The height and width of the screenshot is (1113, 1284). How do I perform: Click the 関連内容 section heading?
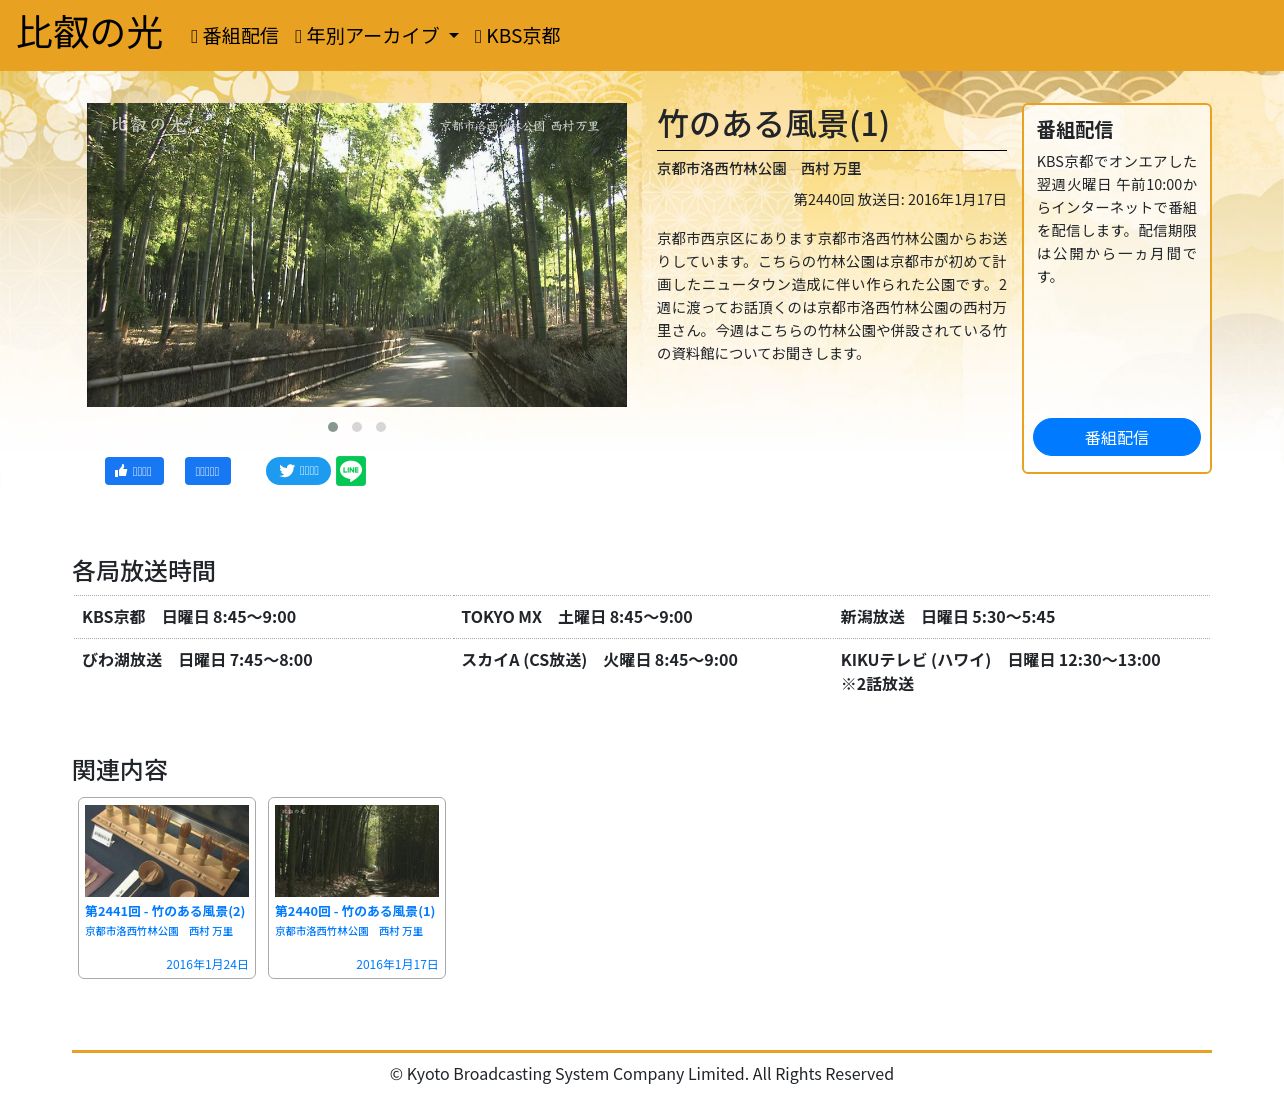pos(120,770)
